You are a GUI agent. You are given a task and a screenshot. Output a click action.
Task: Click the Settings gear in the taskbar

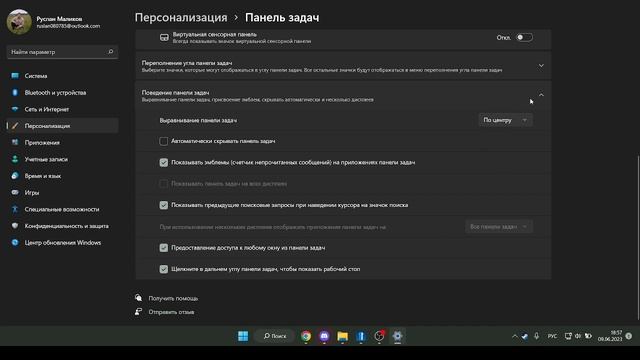397,336
